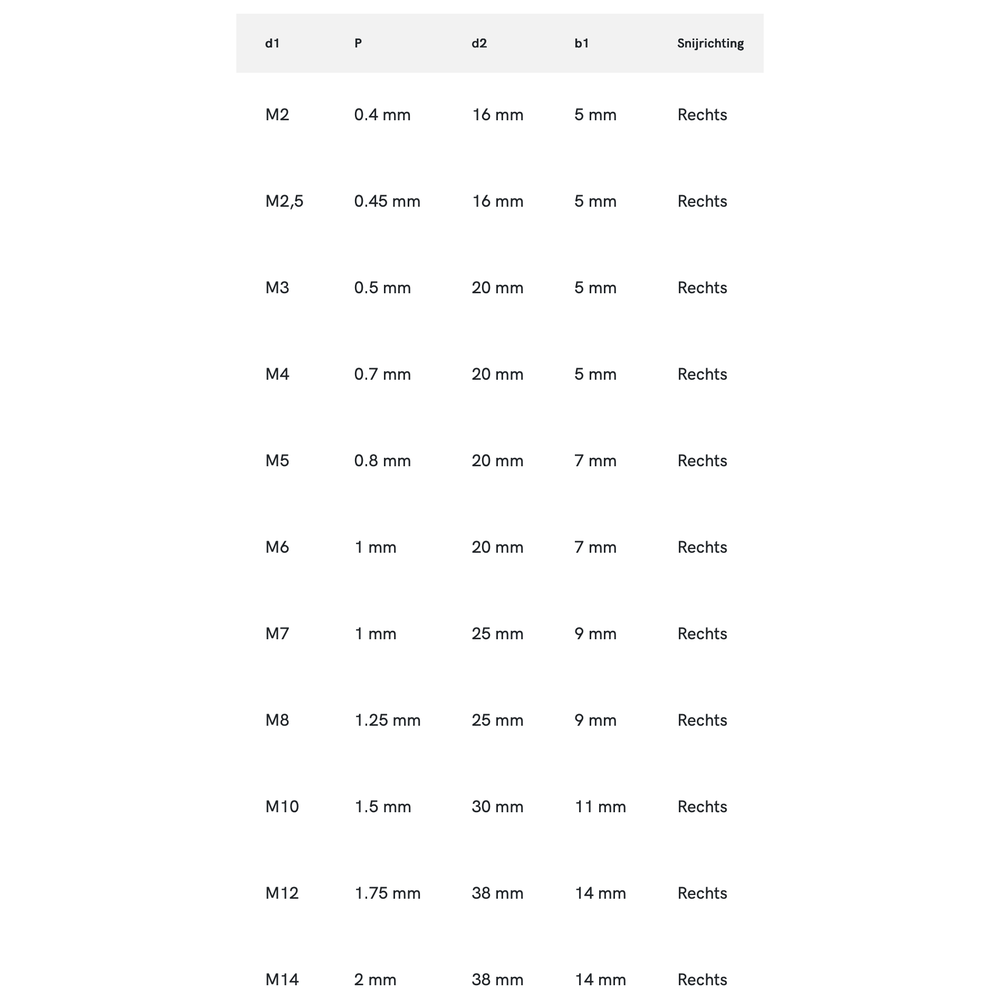Image resolution: width=1000 pixels, height=1000 pixels.
Task: Click the 11 mm b1 value
Action: click(x=600, y=807)
